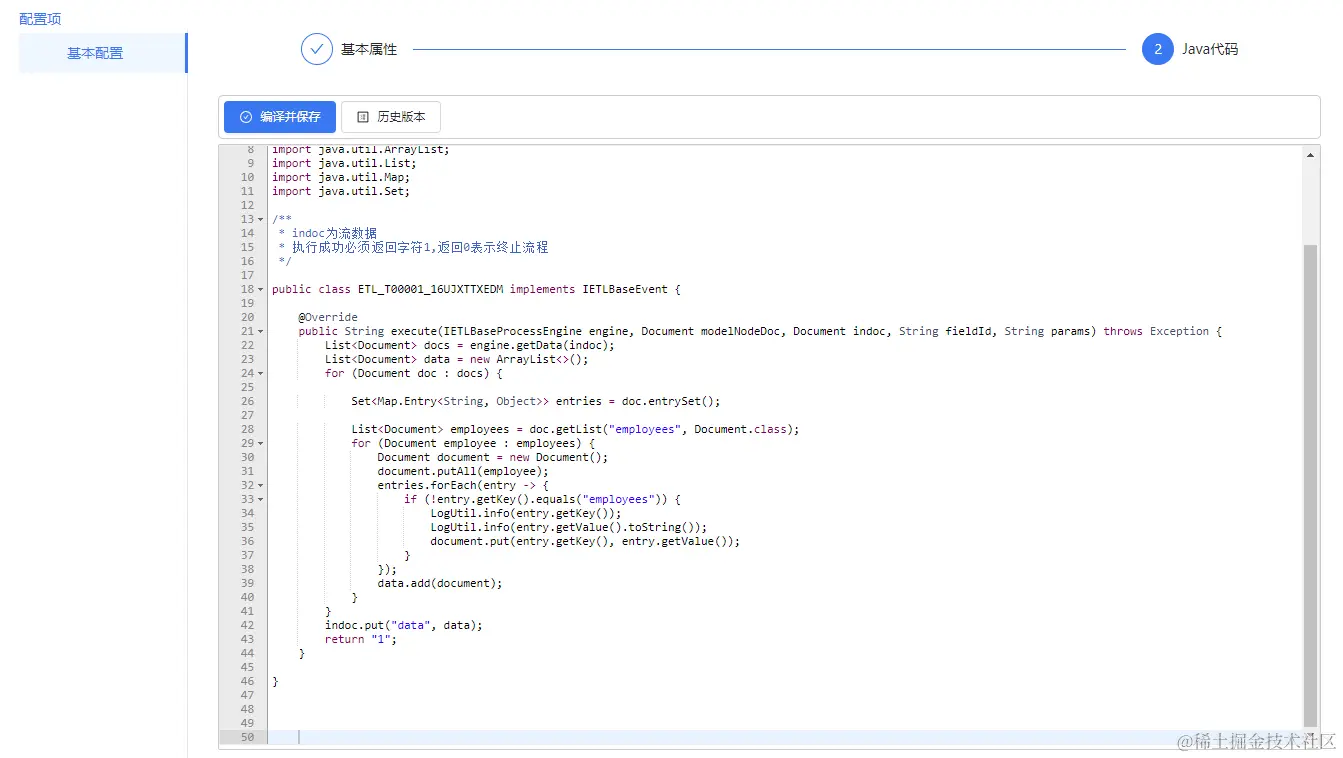
Task: Click document.put(entry.getKey(), entry.getValue()); line
Action: tap(586, 541)
